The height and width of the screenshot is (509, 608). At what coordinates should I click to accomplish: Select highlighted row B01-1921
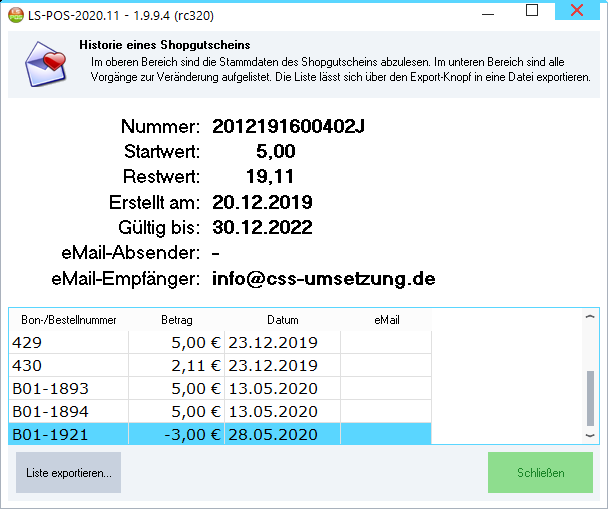click(x=220, y=434)
